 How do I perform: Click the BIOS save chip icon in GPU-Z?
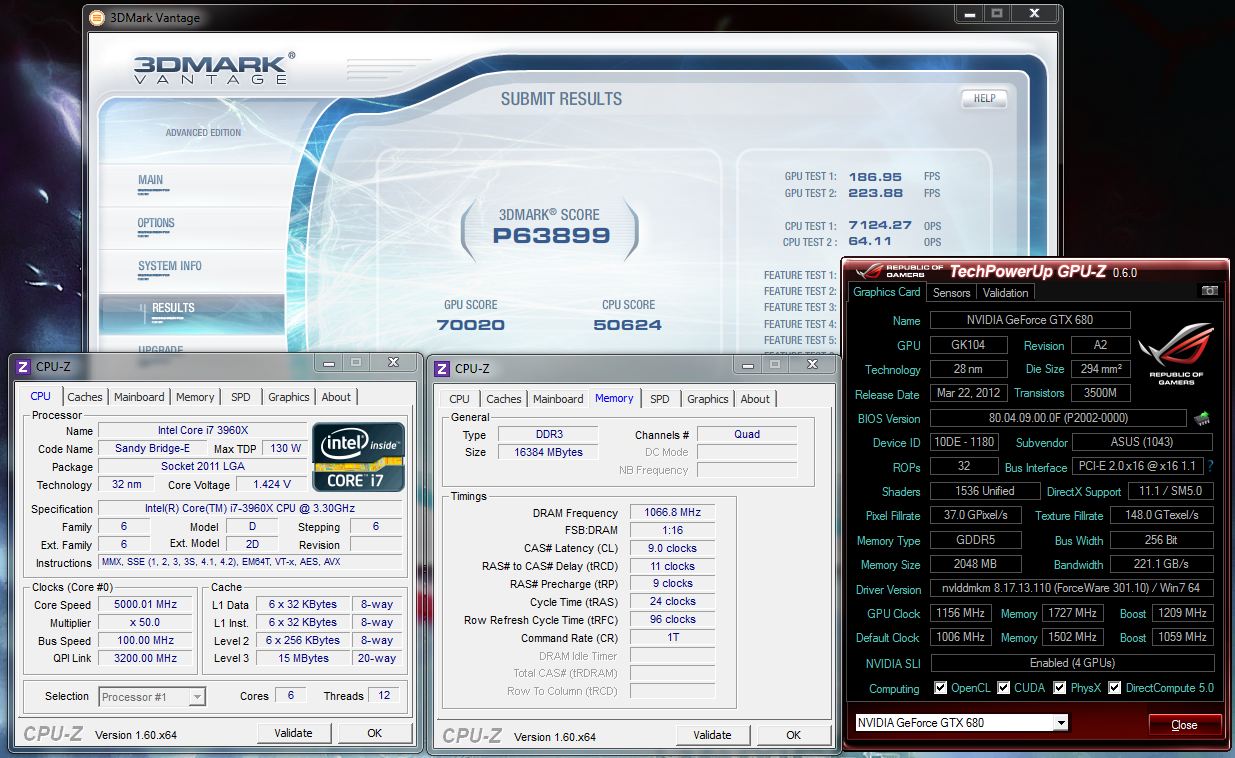coord(1202,418)
